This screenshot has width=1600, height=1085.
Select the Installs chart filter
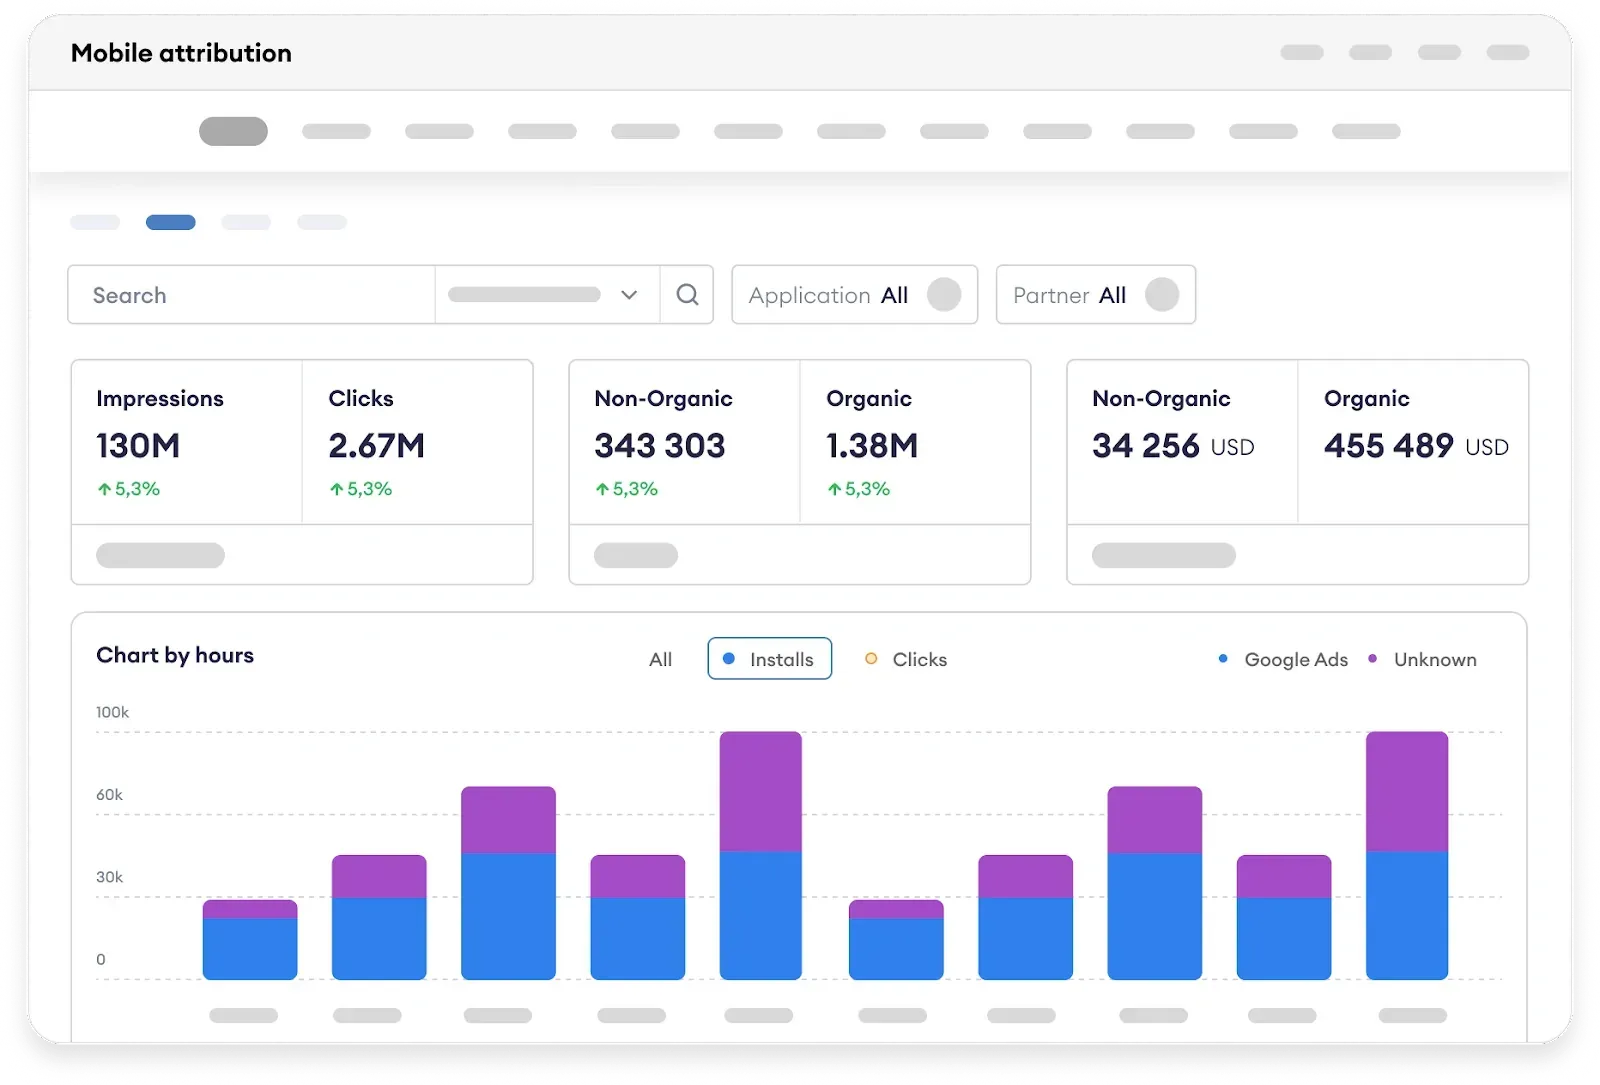click(x=769, y=659)
